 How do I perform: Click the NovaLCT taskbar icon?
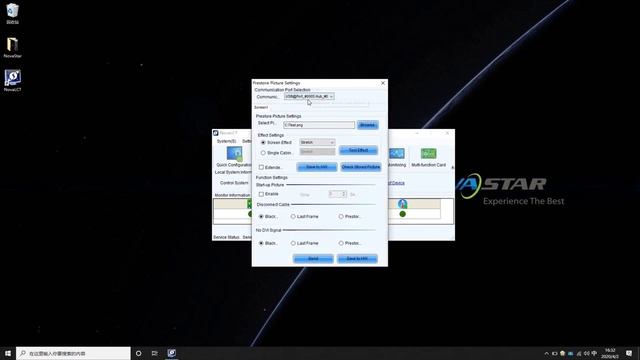(x=172, y=353)
